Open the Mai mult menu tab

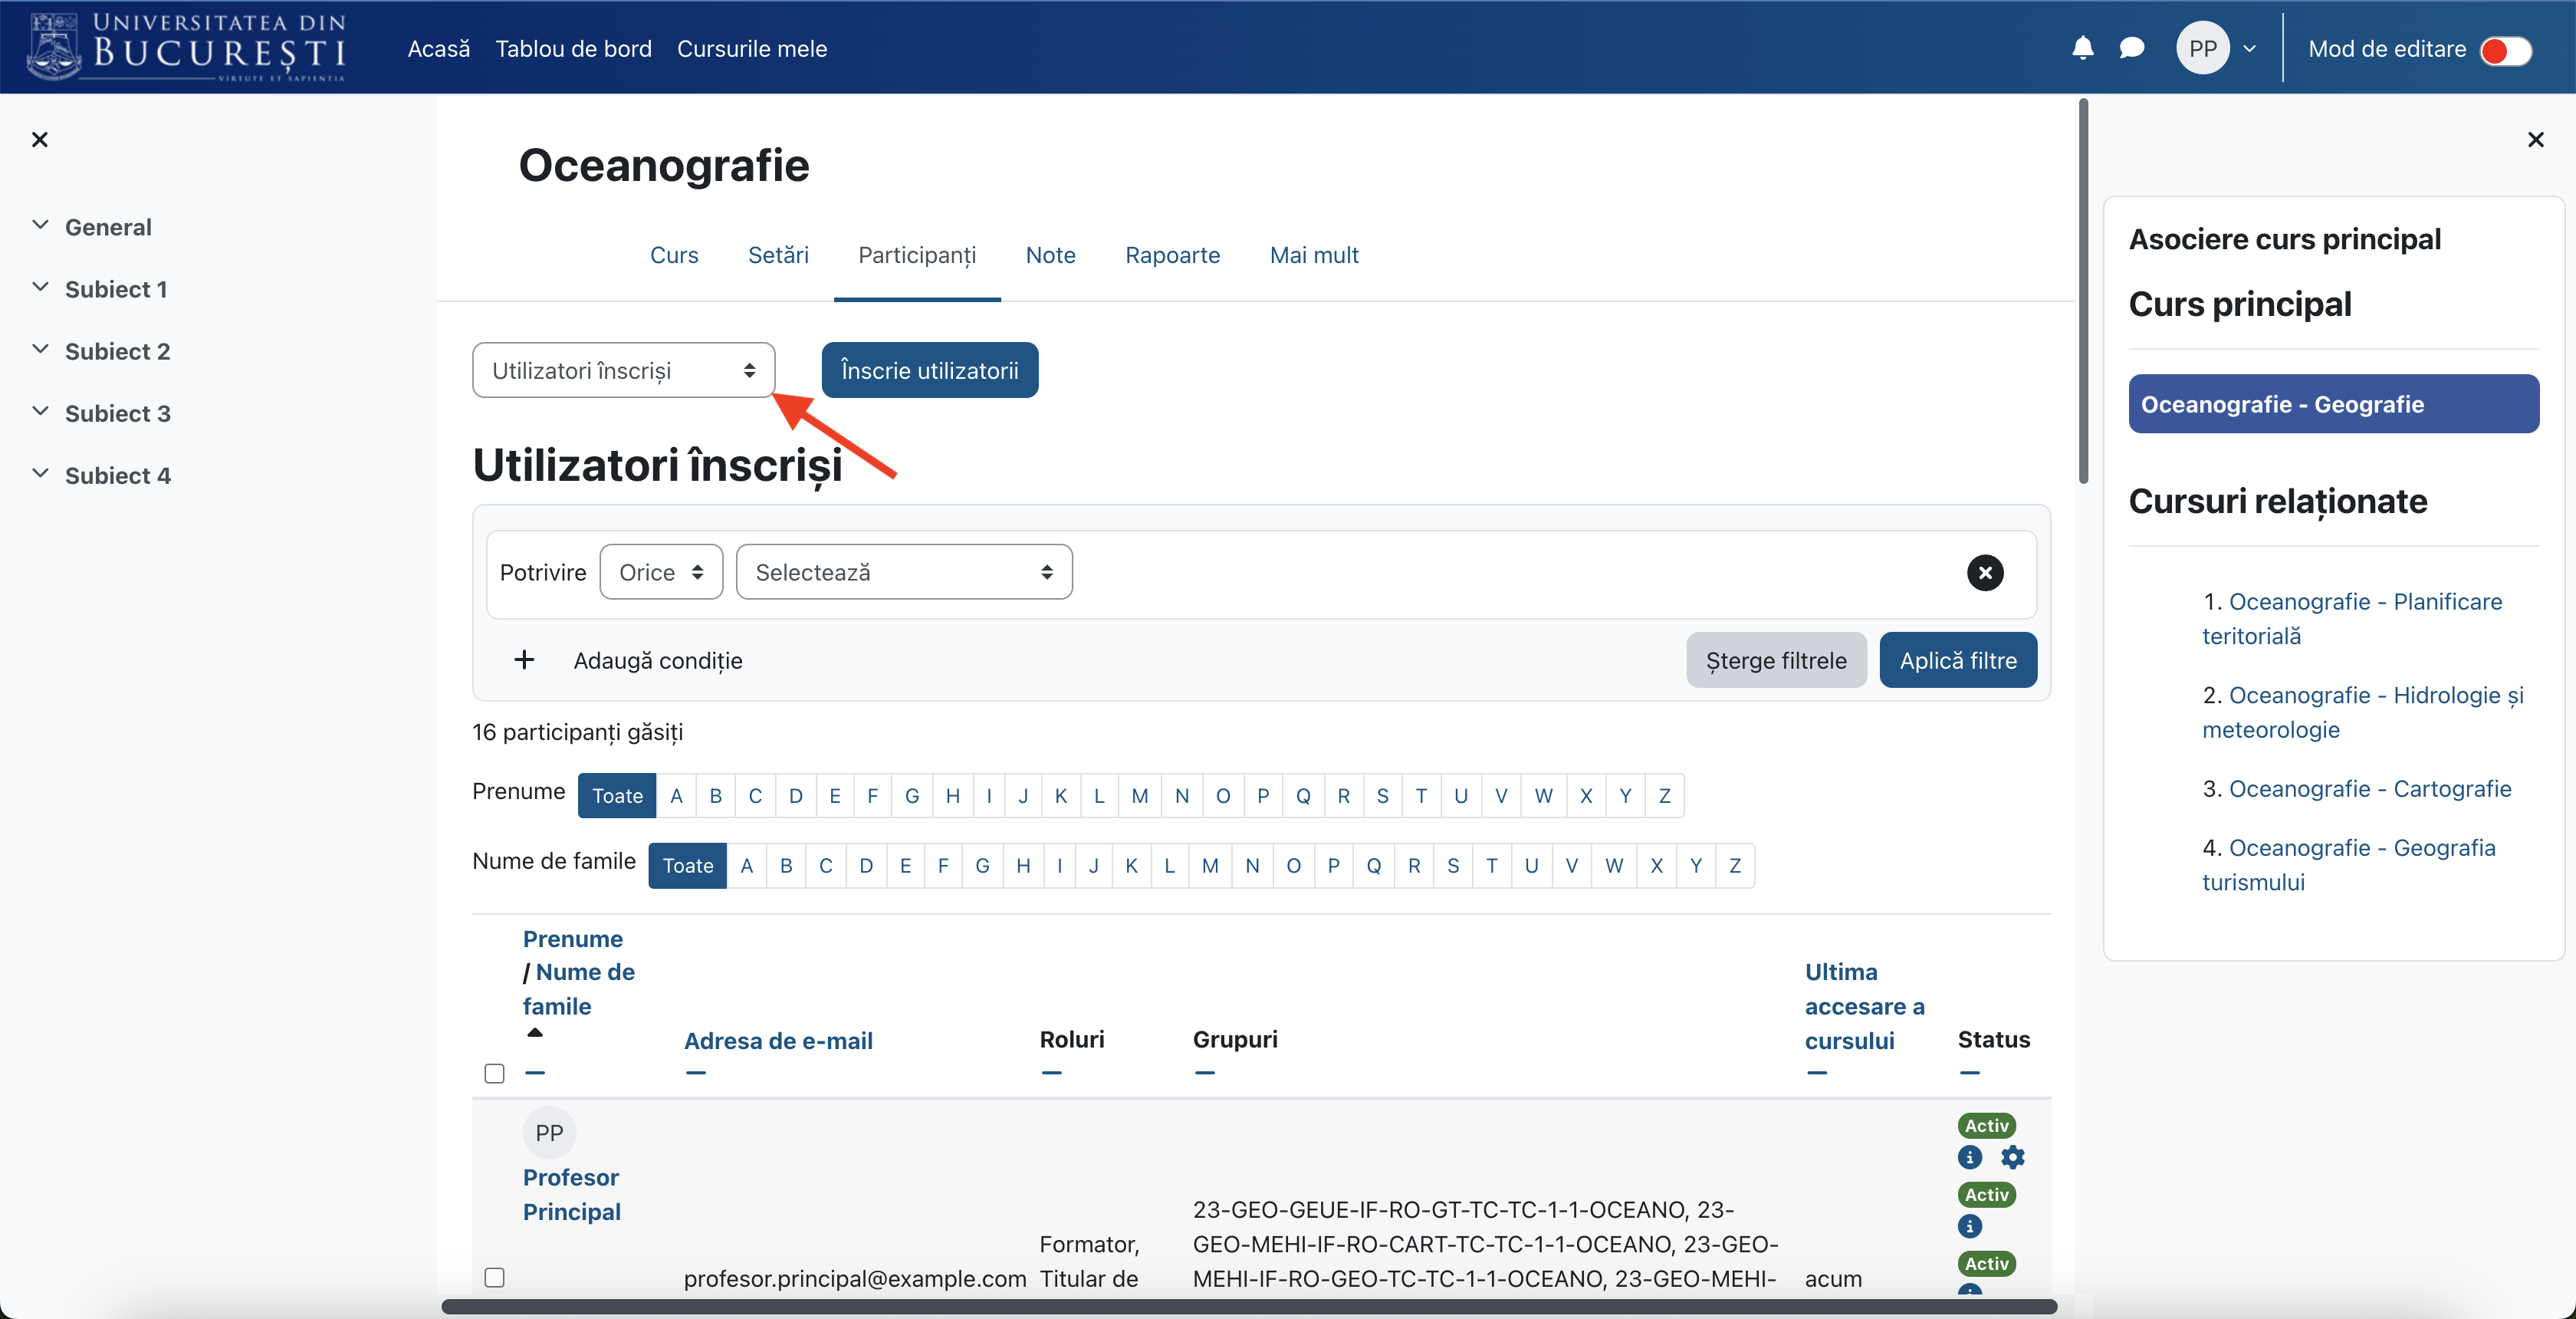point(1314,255)
